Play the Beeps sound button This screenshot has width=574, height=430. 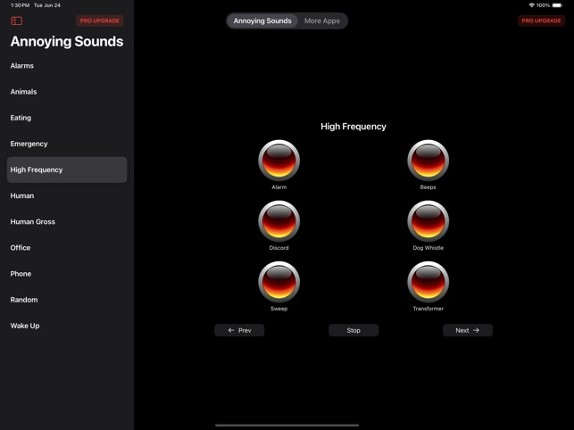coord(428,160)
